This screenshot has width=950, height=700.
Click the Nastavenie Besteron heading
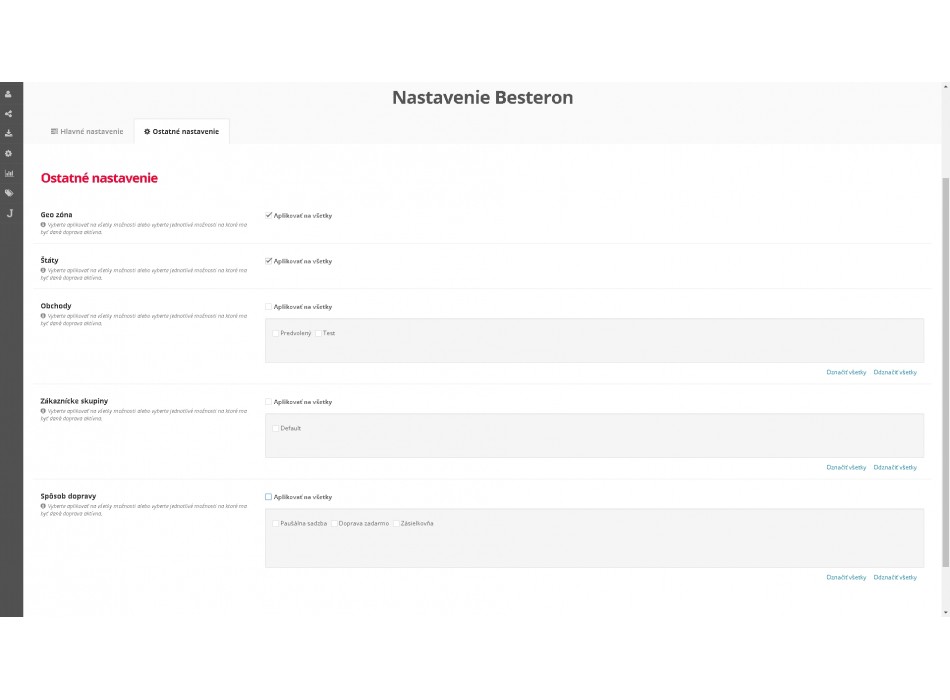[x=482, y=98]
